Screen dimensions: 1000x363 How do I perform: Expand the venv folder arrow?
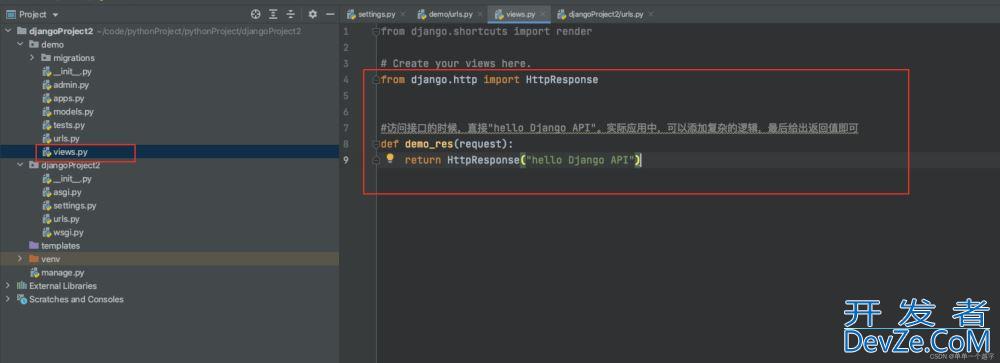(x=21, y=259)
